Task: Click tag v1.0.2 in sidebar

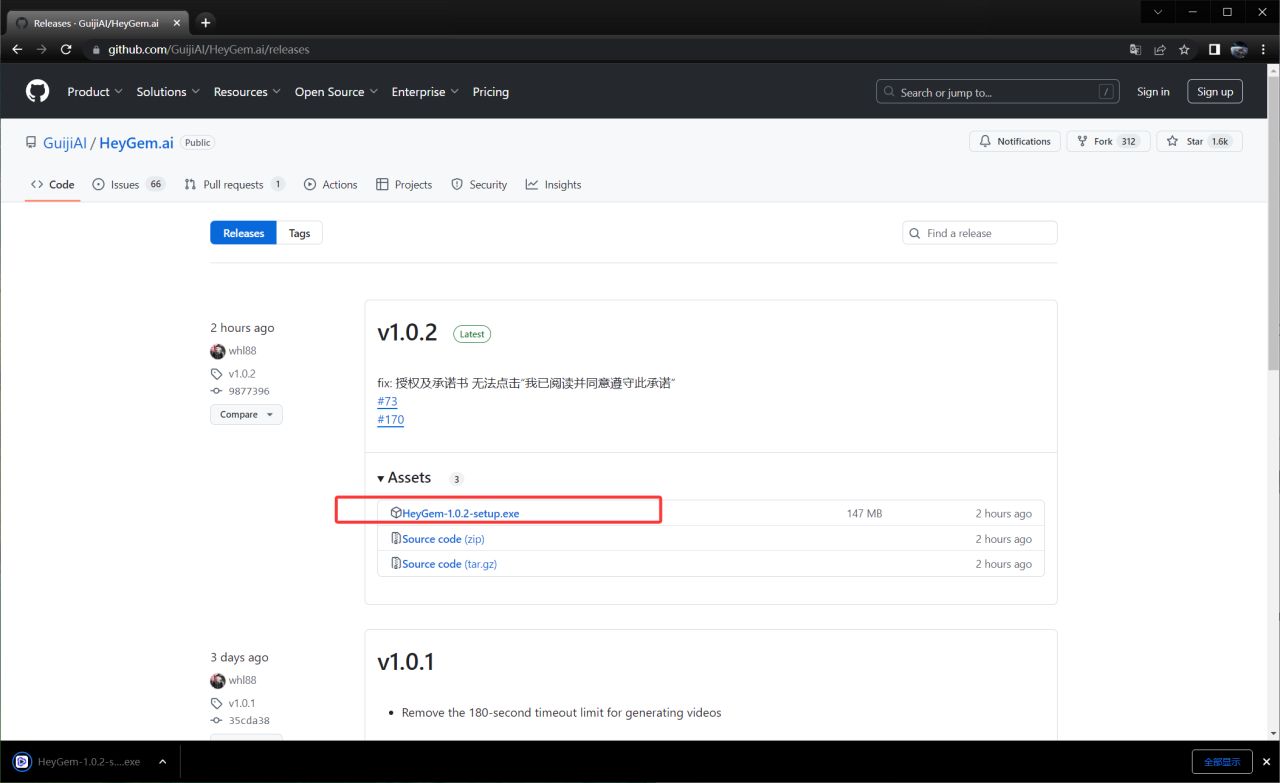Action: (x=242, y=374)
